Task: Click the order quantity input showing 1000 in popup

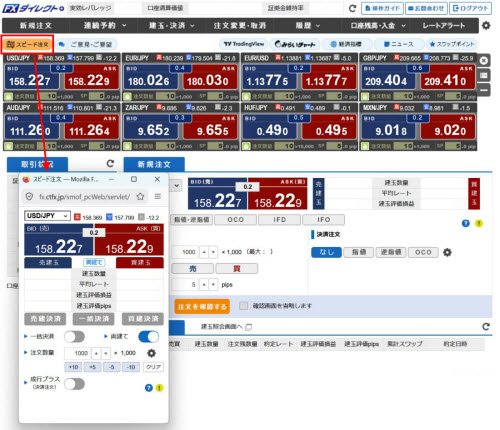Action: (77, 353)
